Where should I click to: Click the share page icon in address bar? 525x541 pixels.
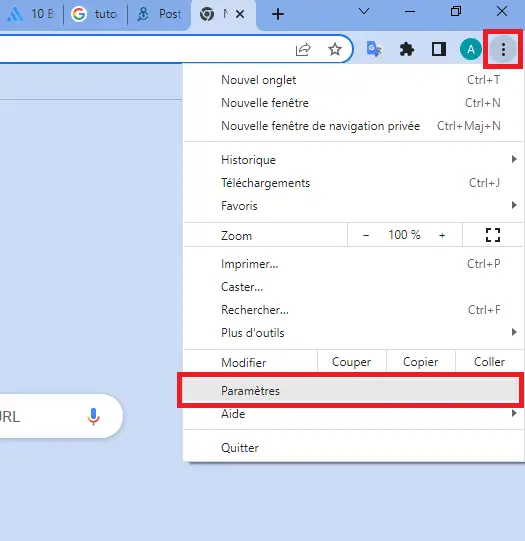point(303,49)
